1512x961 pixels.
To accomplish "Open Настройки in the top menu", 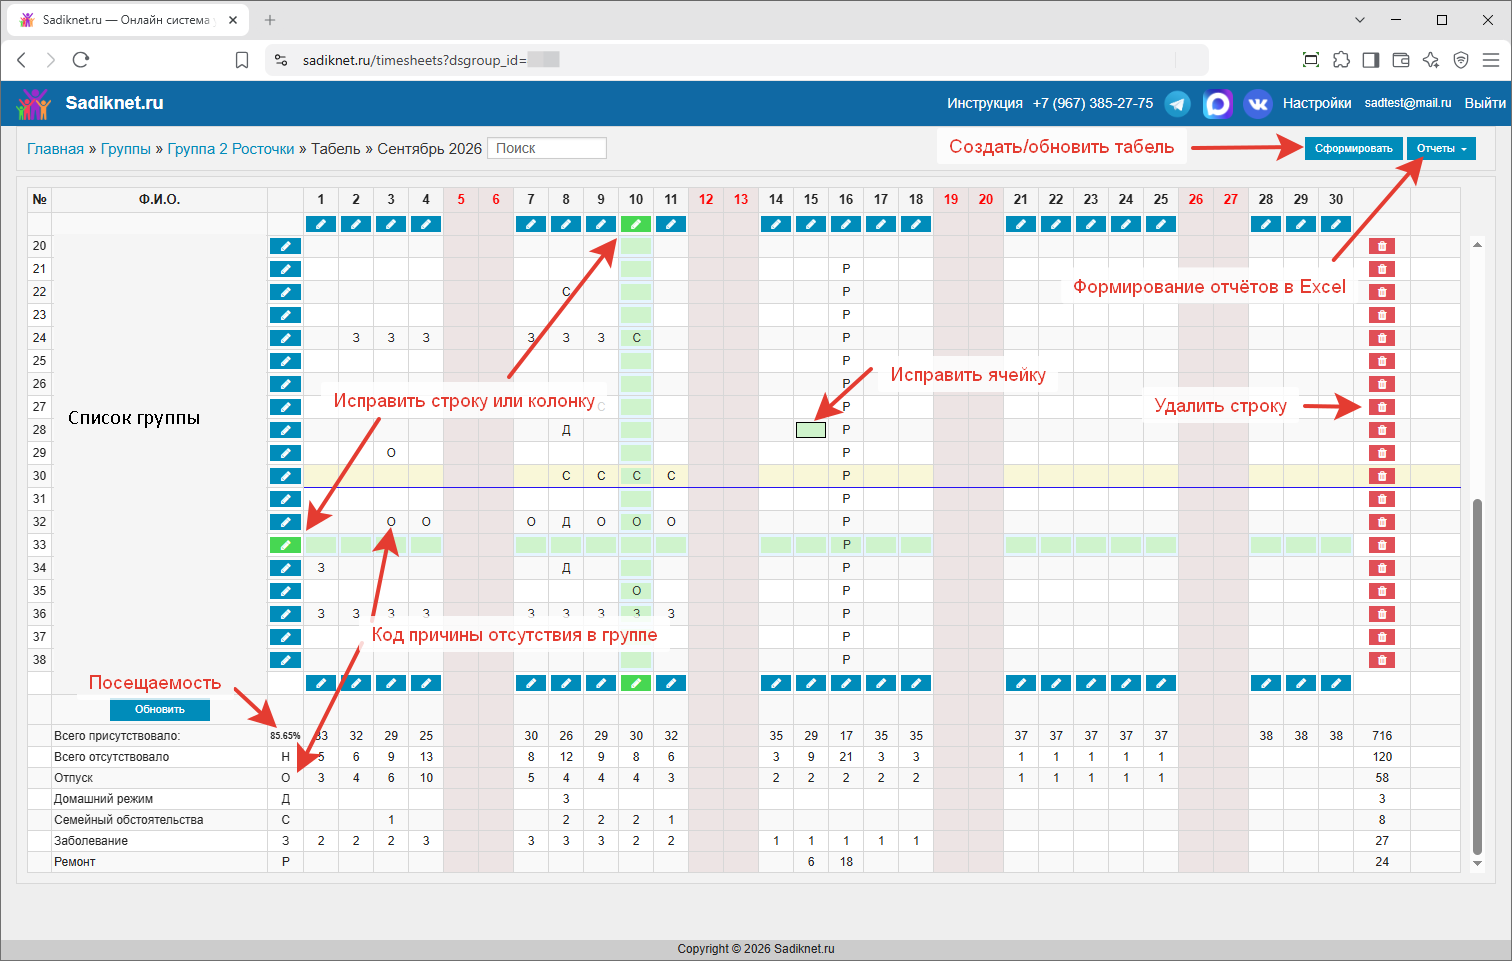I will pyautogui.click(x=1317, y=103).
